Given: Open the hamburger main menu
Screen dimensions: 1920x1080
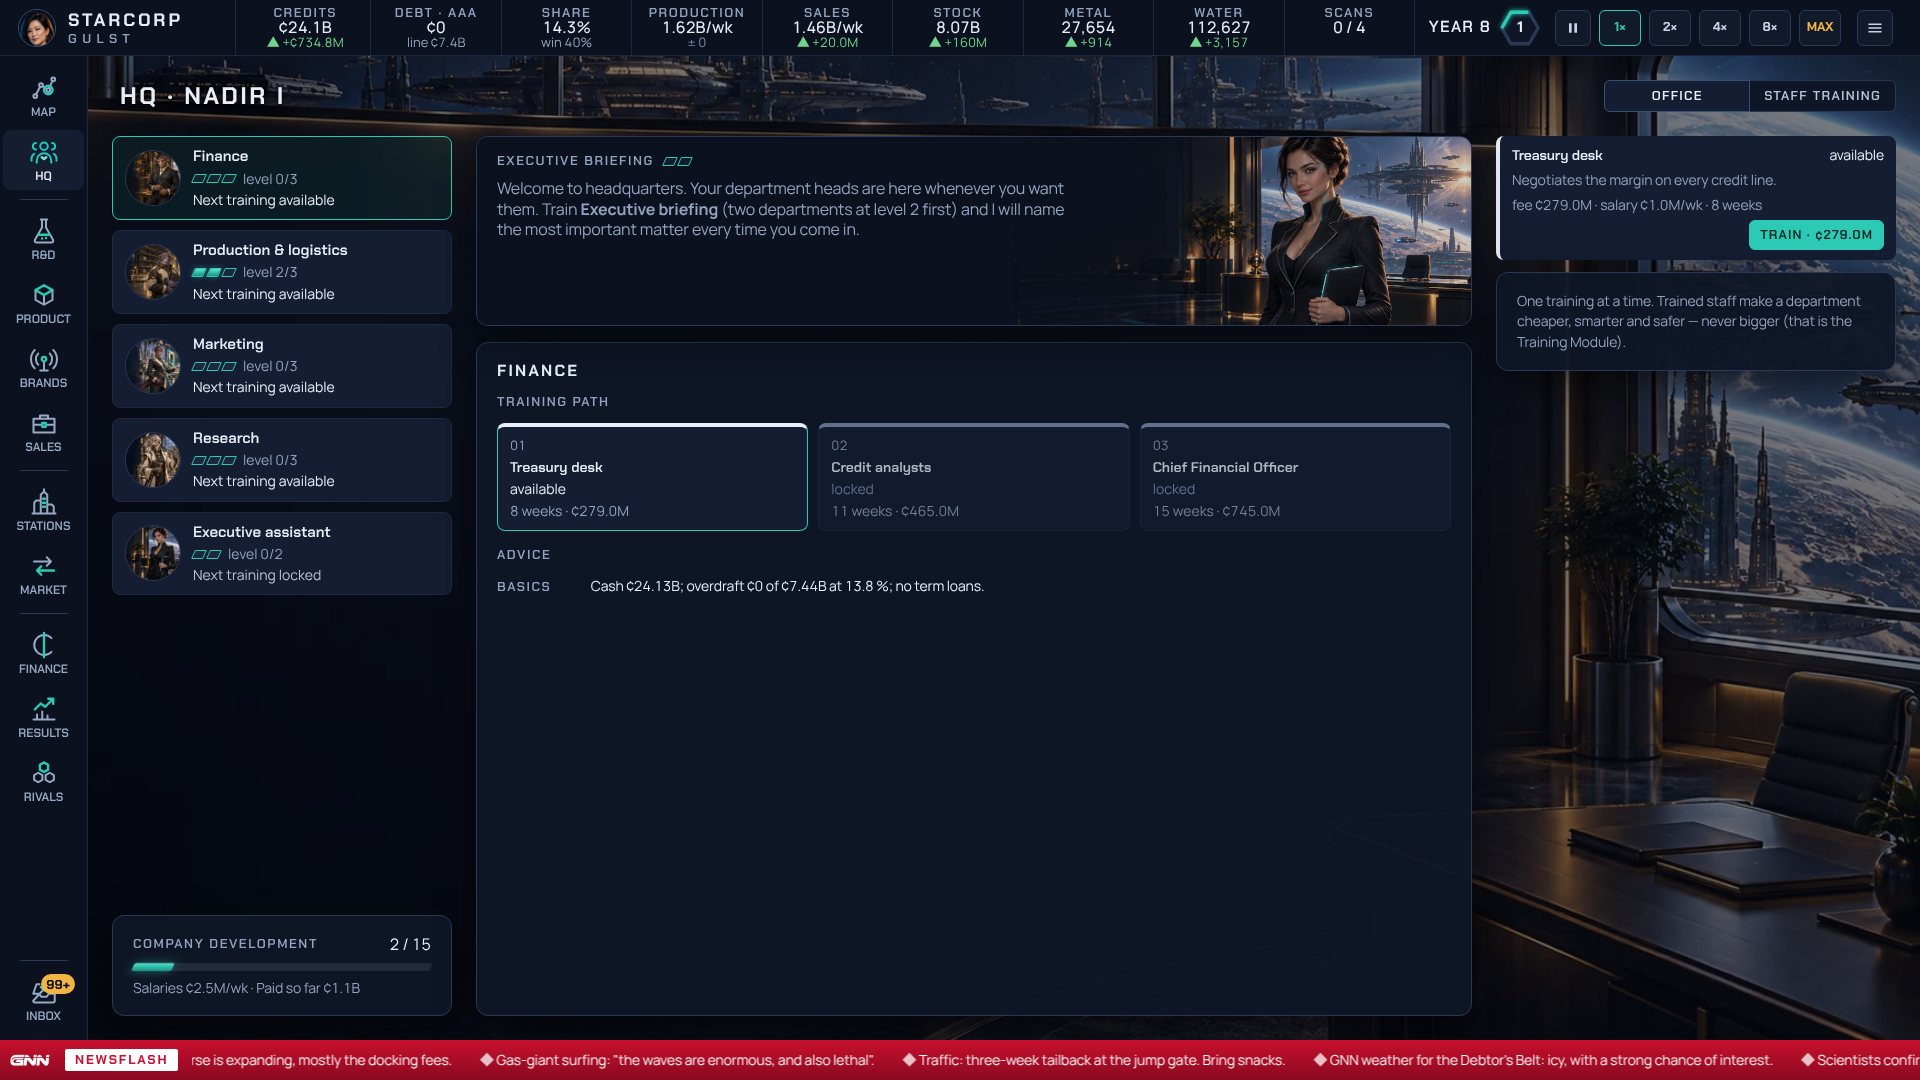Looking at the screenshot, I should (x=1874, y=28).
